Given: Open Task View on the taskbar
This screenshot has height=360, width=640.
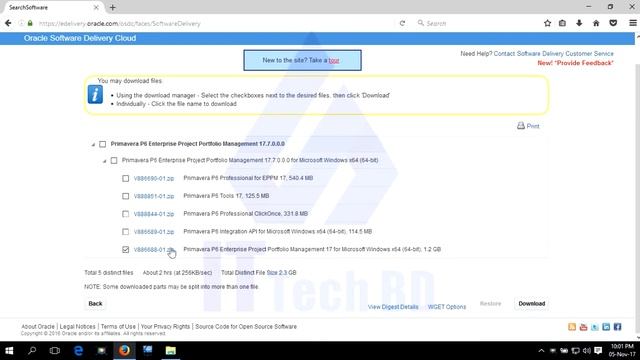Looking at the screenshot, I should pos(55,351).
